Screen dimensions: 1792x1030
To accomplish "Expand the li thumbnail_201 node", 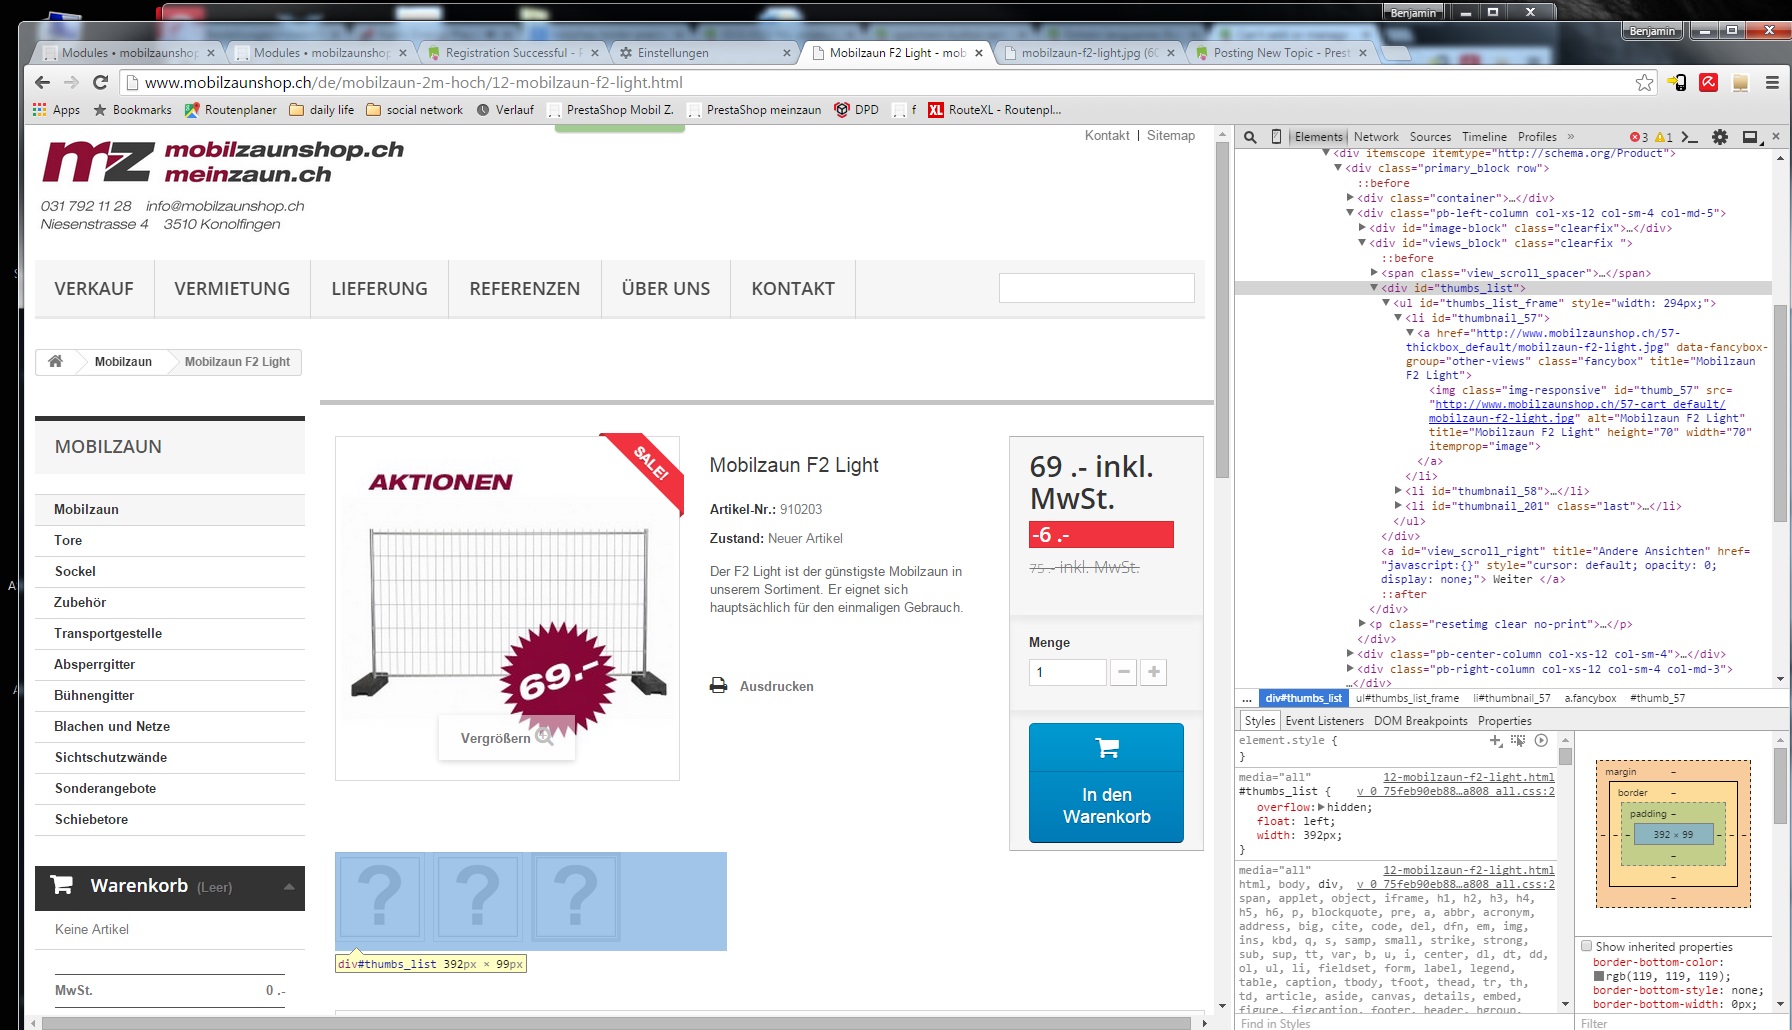I will (x=1398, y=506).
